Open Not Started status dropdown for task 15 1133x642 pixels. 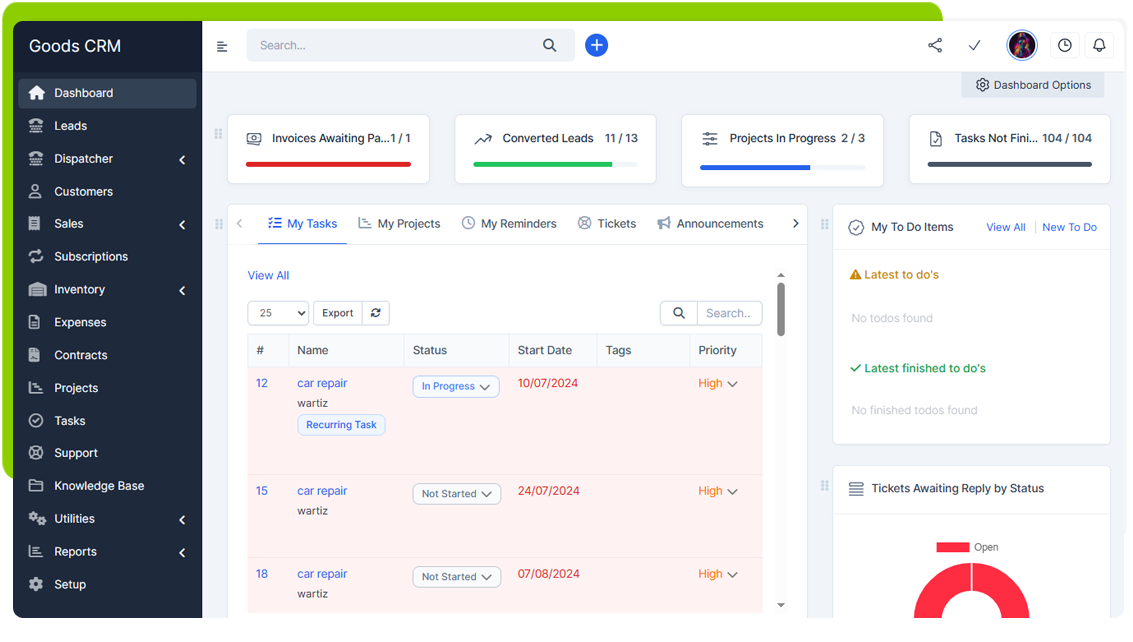tap(457, 494)
